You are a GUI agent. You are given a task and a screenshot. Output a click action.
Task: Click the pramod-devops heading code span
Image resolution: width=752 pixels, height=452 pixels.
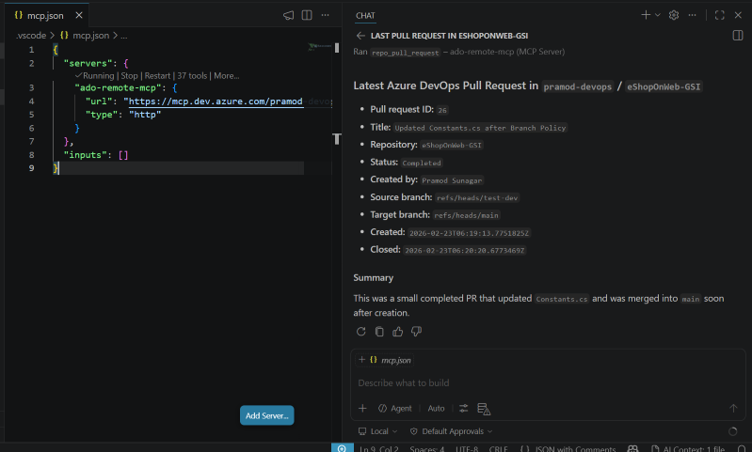(x=577, y=87)
